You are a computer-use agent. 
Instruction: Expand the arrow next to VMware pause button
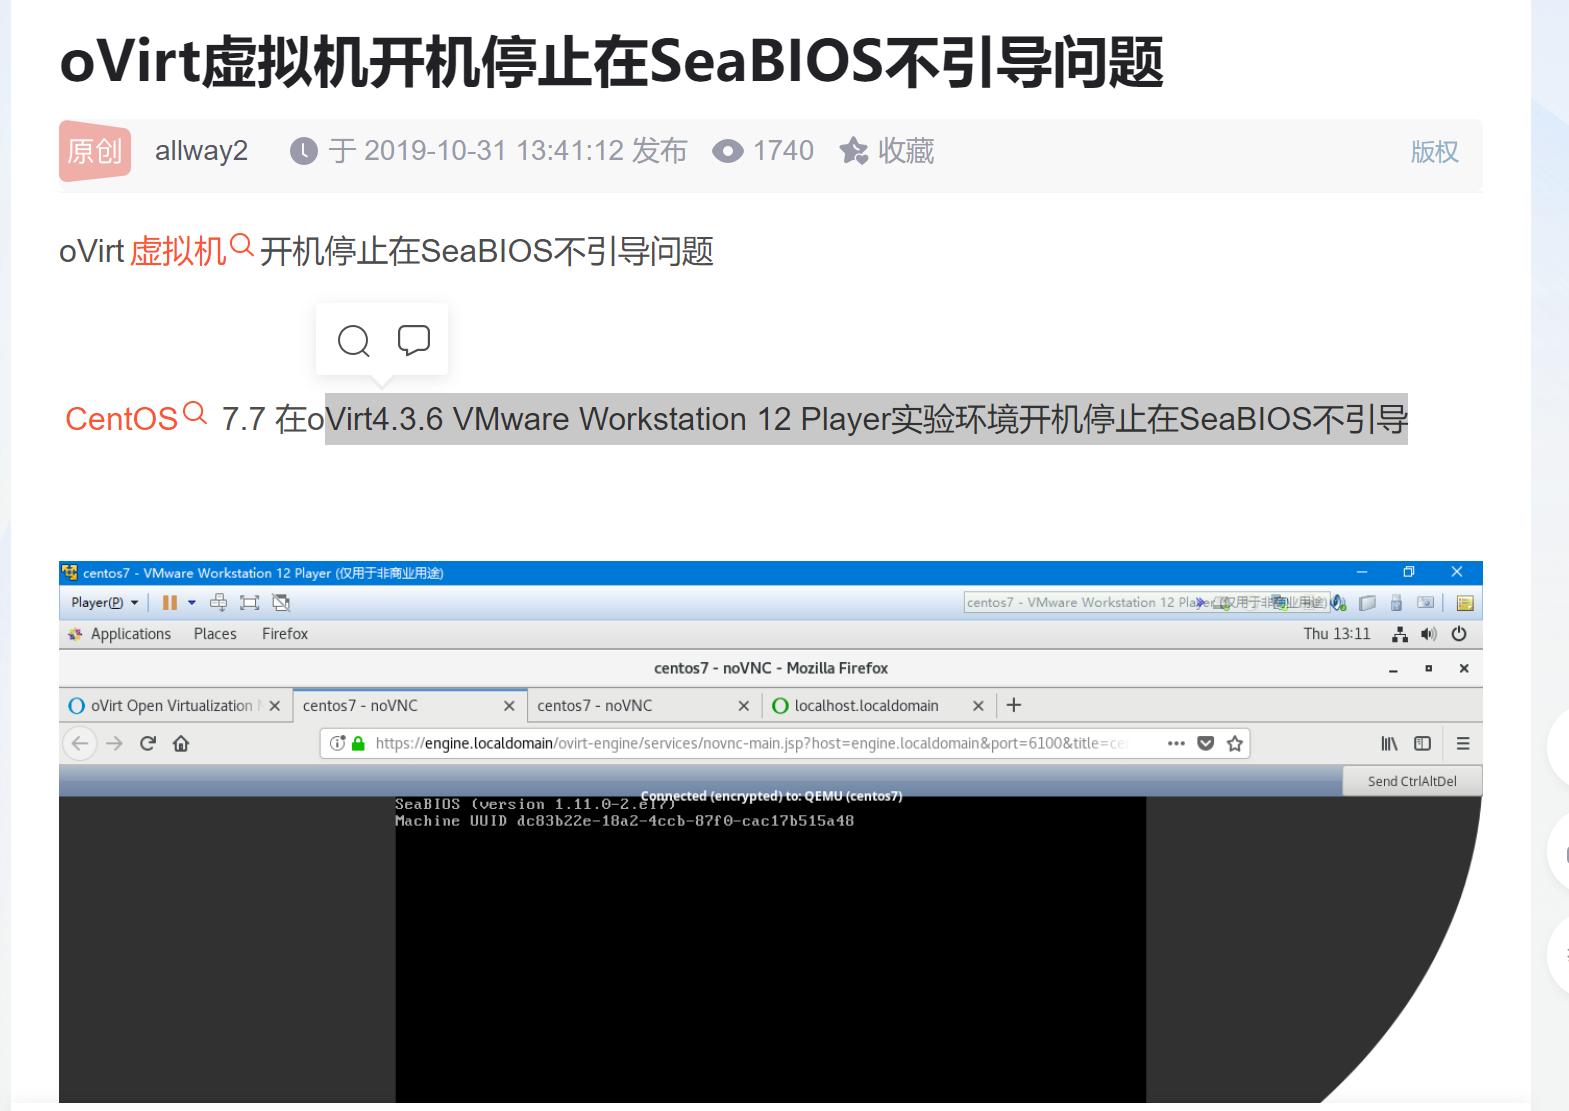(x=192, y=602)
